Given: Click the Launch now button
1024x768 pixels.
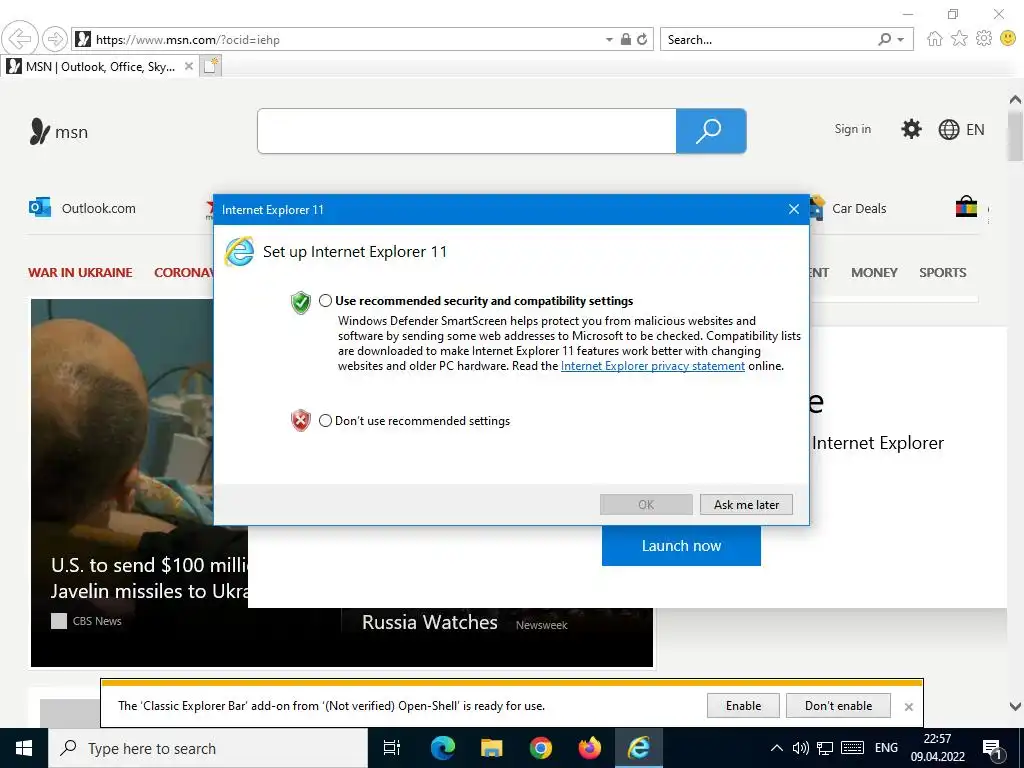Looking at the screenshot, I should (x=681, y=545).
